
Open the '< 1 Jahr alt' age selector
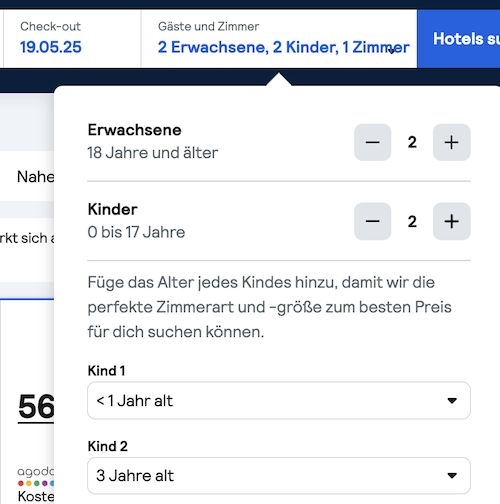point(279,400)
